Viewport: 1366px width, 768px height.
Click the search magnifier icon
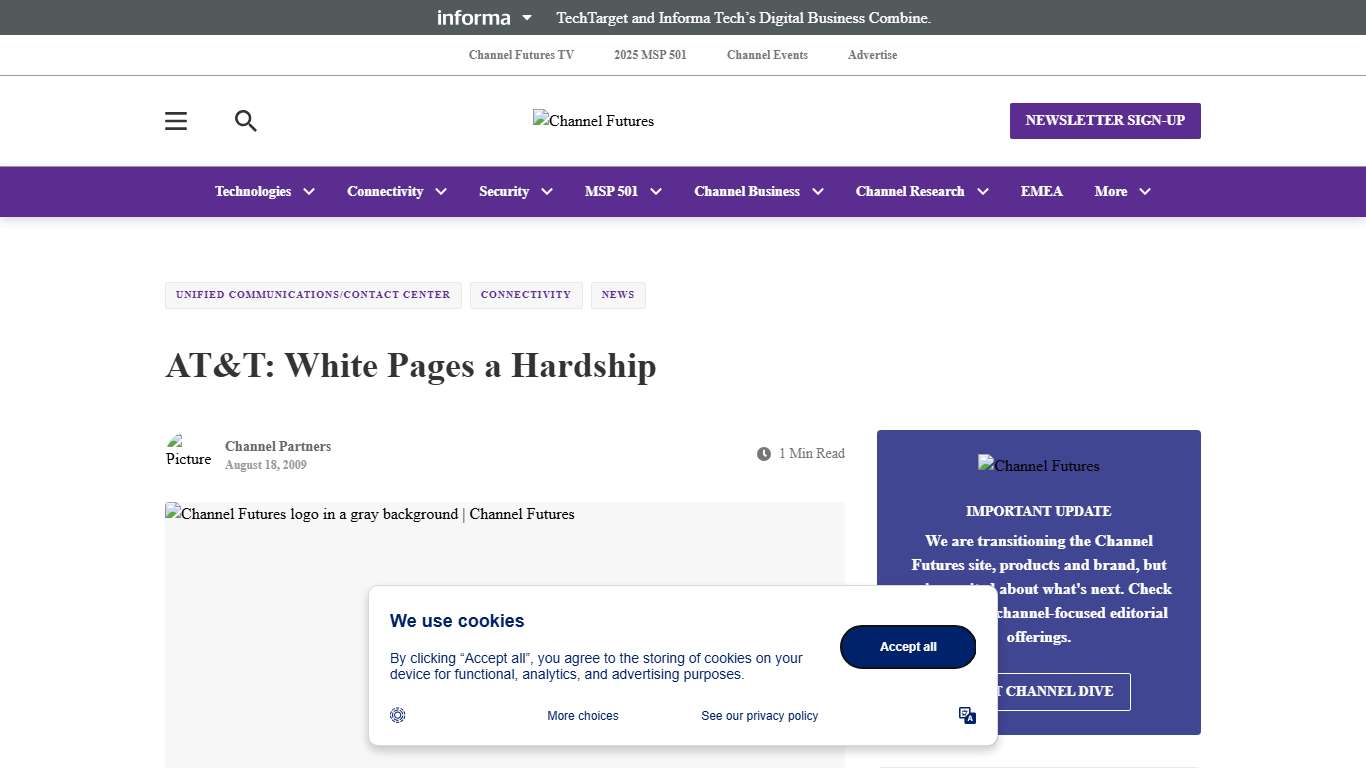[245, 121]
